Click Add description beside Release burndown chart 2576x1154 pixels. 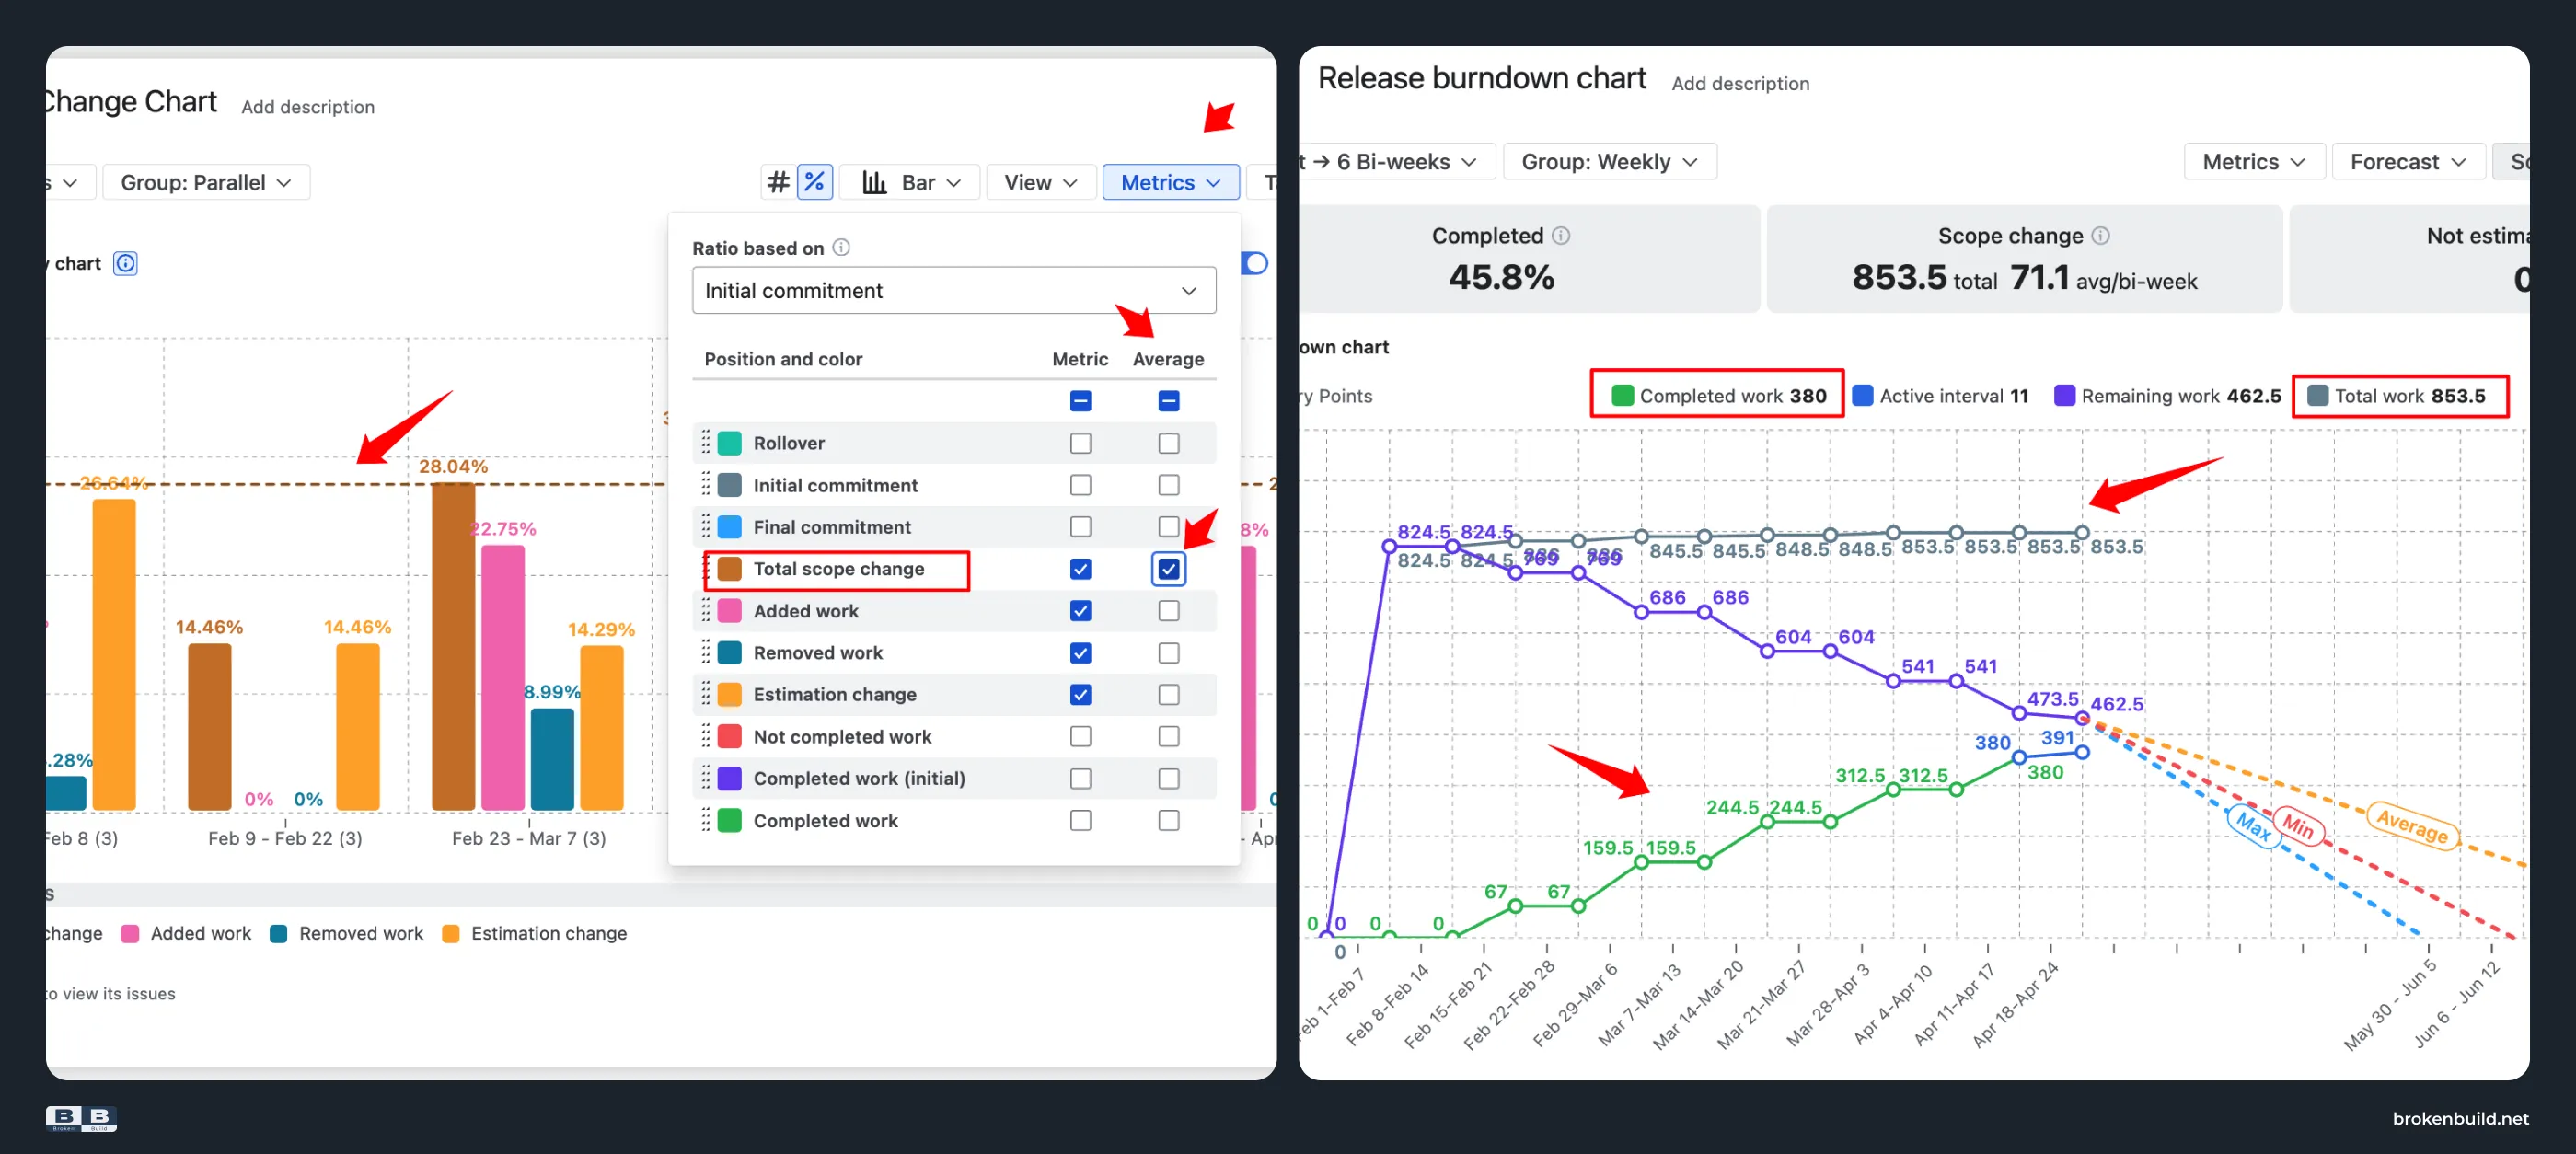(1740, 83)
